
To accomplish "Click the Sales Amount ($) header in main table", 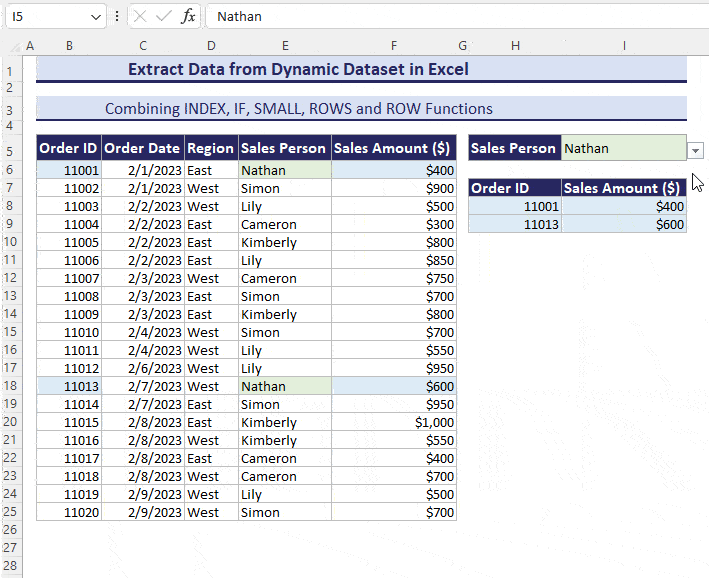I will point(393,148).
